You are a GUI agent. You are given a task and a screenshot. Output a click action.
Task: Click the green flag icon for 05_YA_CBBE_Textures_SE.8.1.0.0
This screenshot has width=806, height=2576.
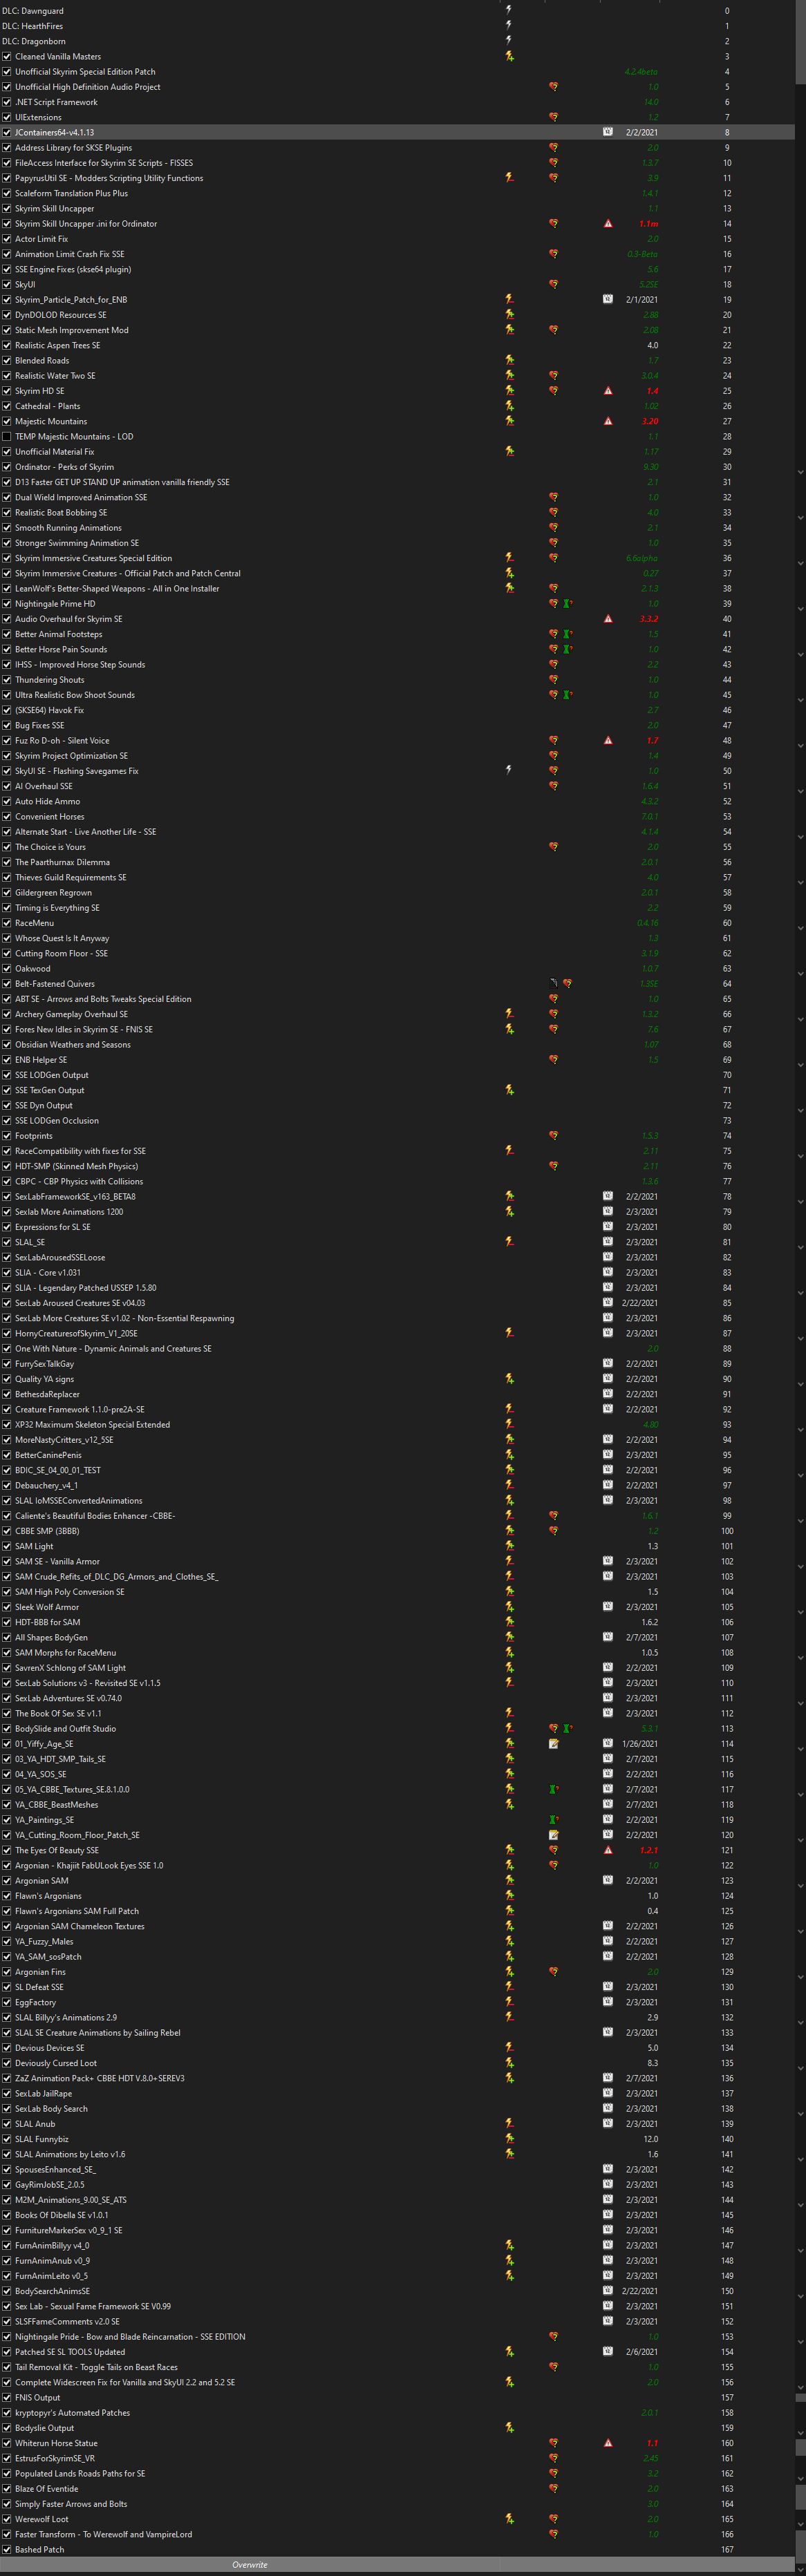coord(553,1789)
